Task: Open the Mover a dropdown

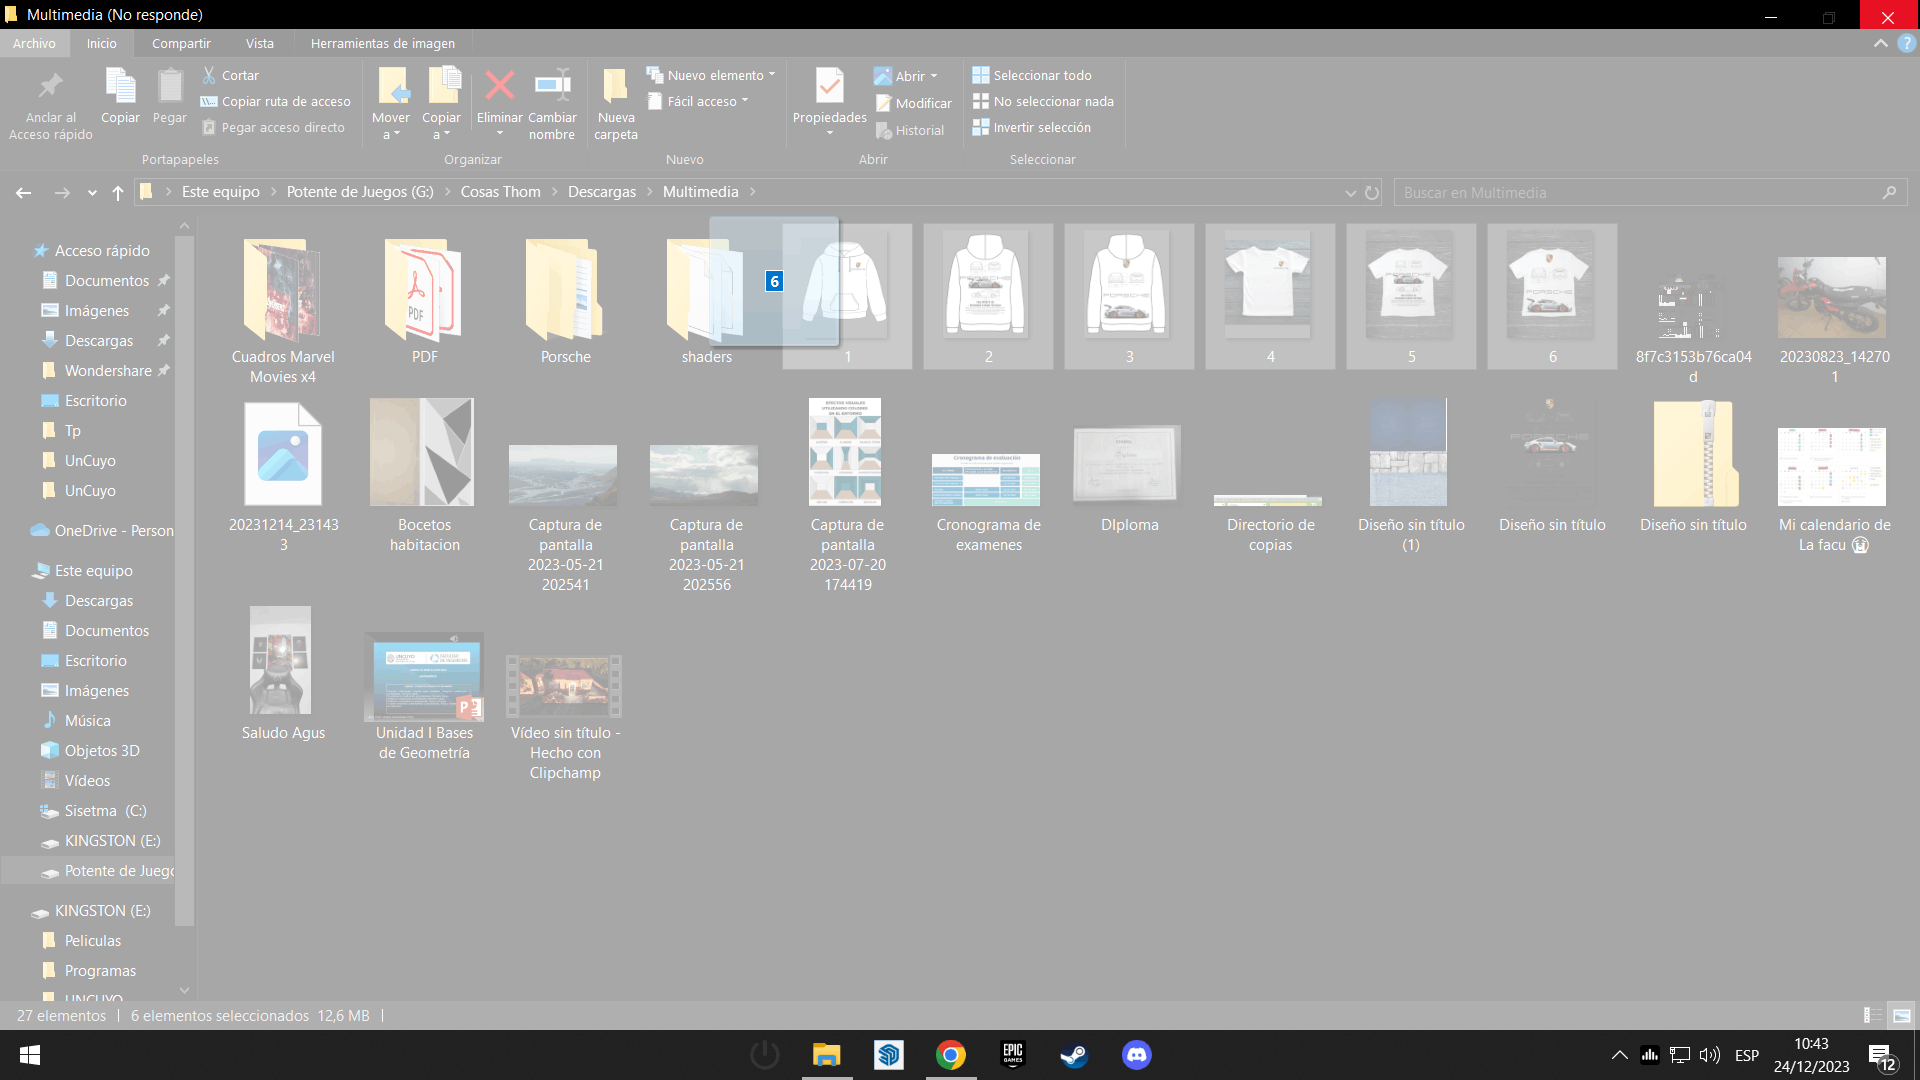Action: point(391,126)
